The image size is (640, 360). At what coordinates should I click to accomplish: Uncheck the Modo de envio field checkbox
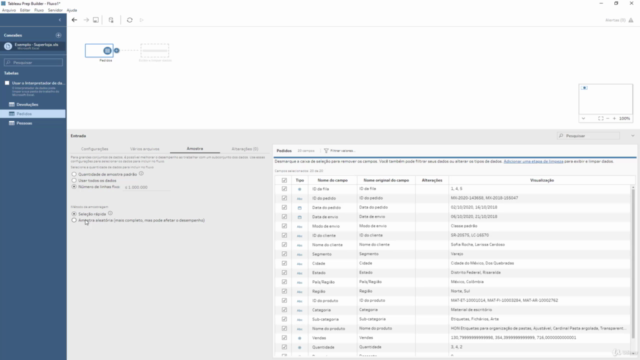point(284,226)
